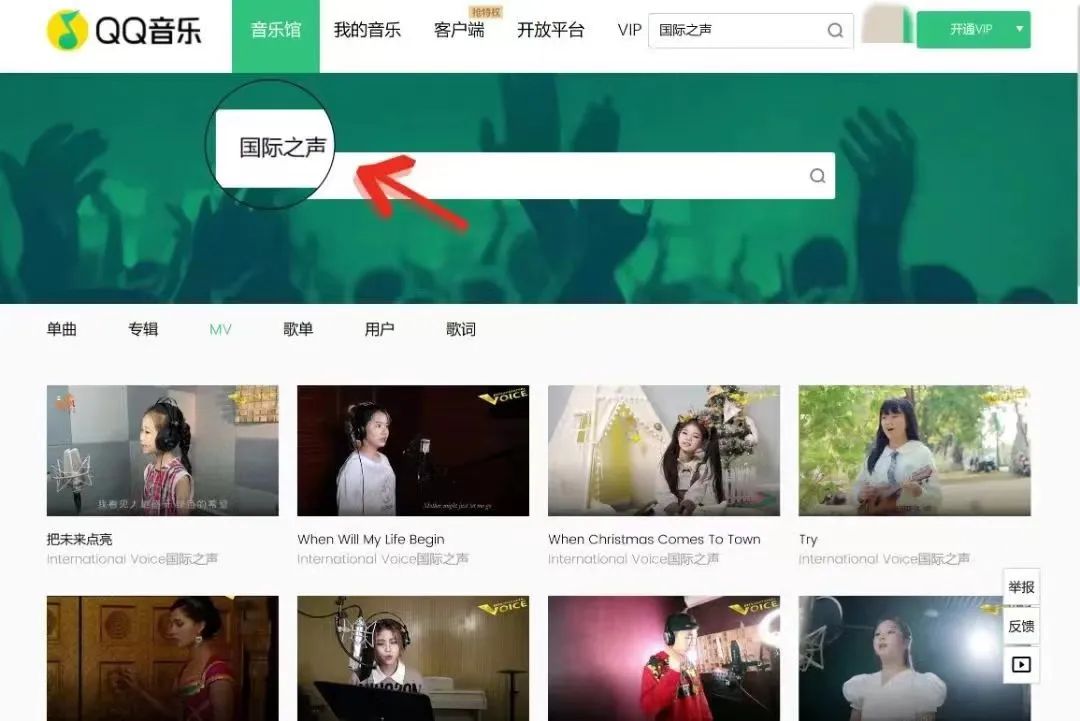Click the 把未来点亮 title link
Image resolution: width=1080 pixels, height=721 pixels.
tap(79, 539)
